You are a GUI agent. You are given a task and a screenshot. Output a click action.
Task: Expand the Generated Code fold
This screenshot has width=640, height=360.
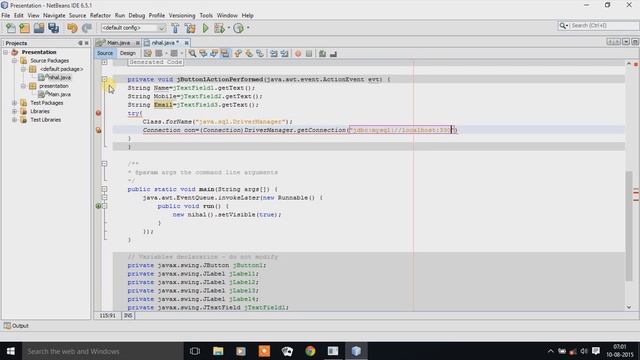[104, 62]
